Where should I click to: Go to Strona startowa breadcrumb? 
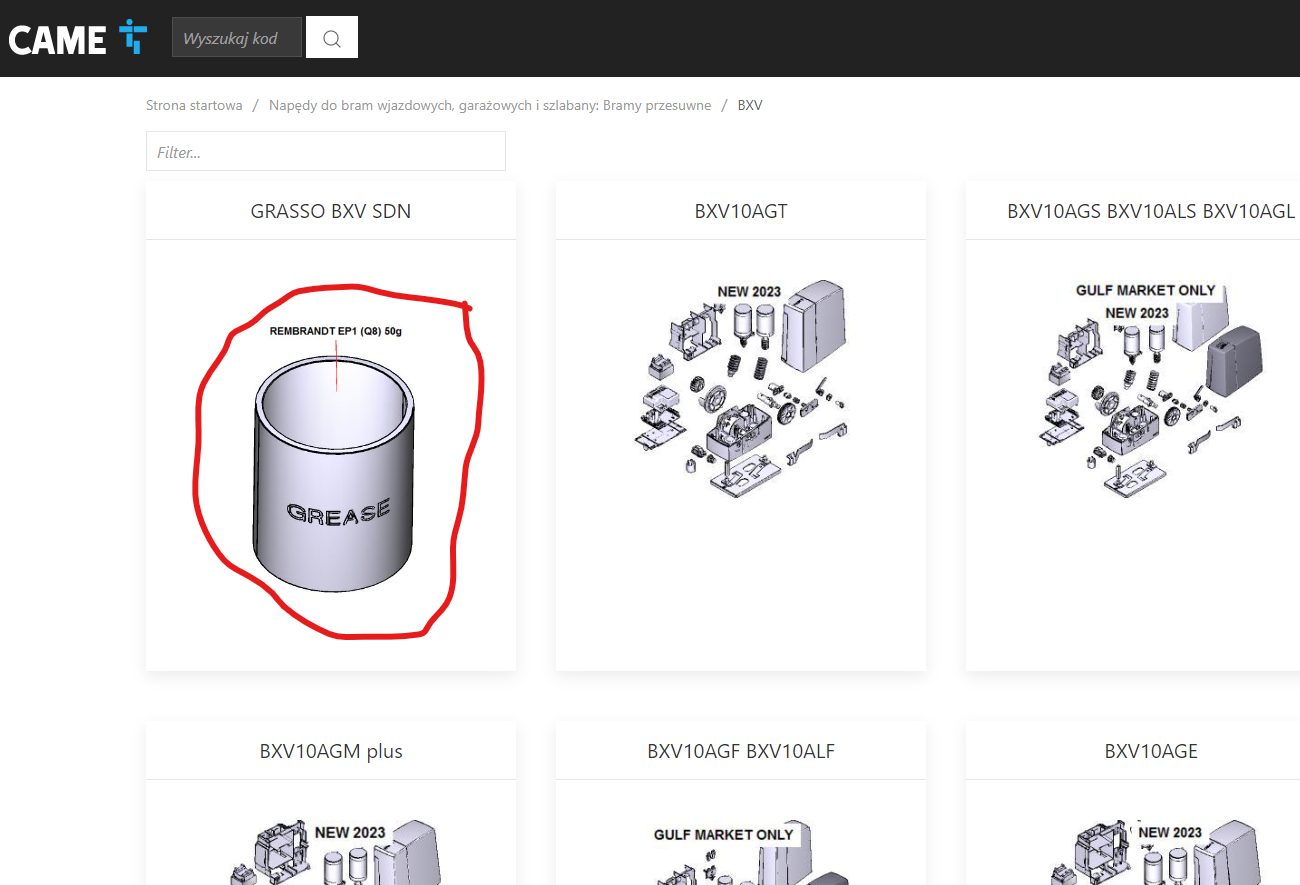194,105
